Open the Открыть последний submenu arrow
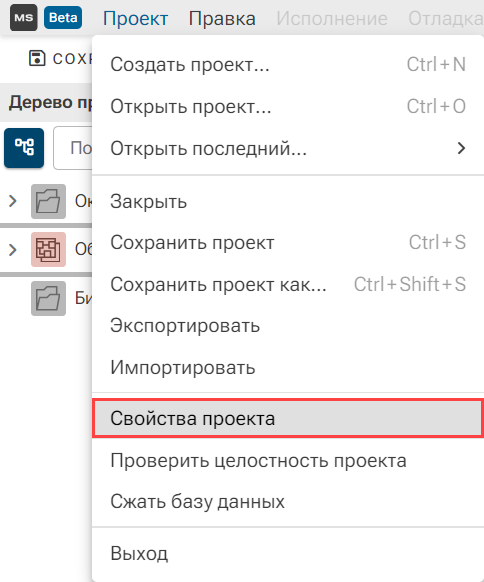The height and width of the screenshot is (582, 484). (461, 148)
